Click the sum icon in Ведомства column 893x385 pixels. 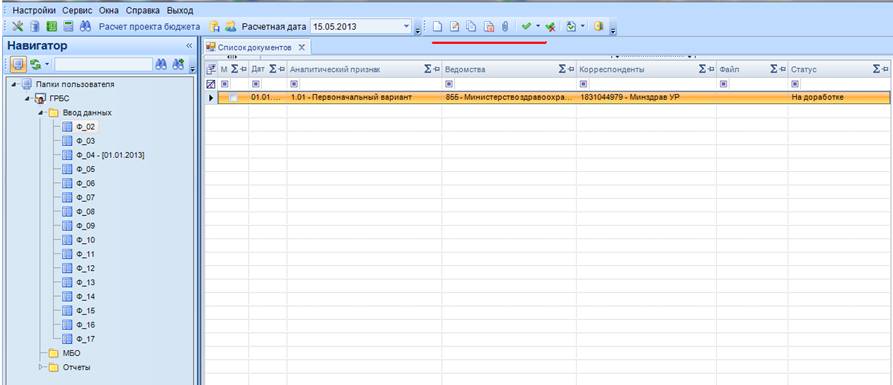click(x=563, y=69)
